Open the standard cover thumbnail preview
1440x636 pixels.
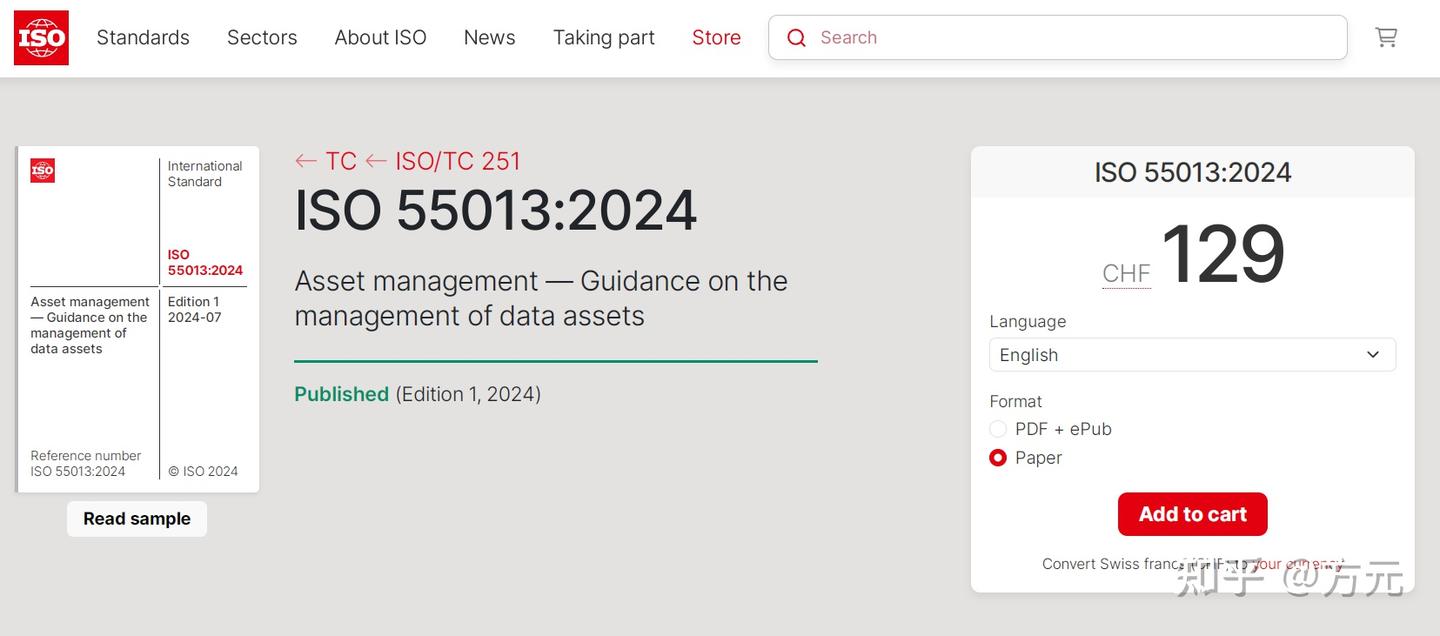(x=137, y=317)
